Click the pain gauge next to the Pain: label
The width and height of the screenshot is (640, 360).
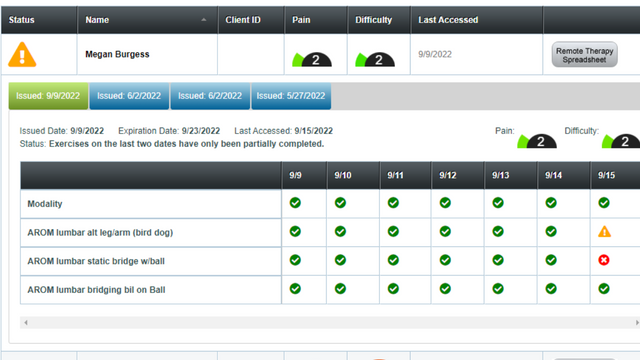pos(537,141)
